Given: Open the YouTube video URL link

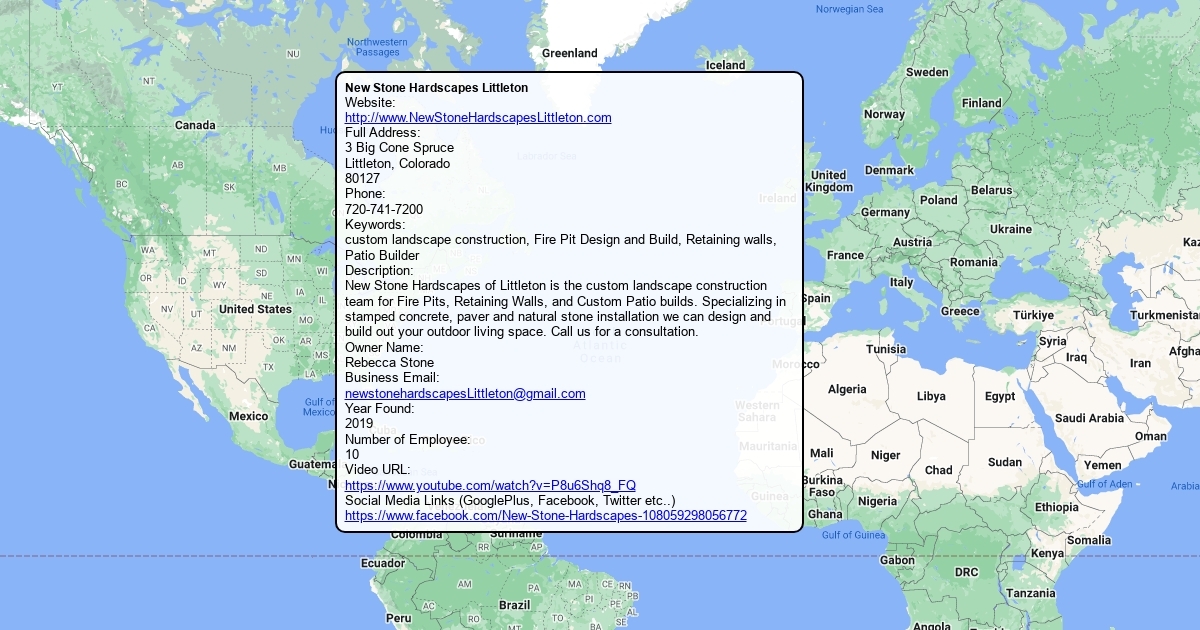Looking at the screenshot, I should 490,485.
